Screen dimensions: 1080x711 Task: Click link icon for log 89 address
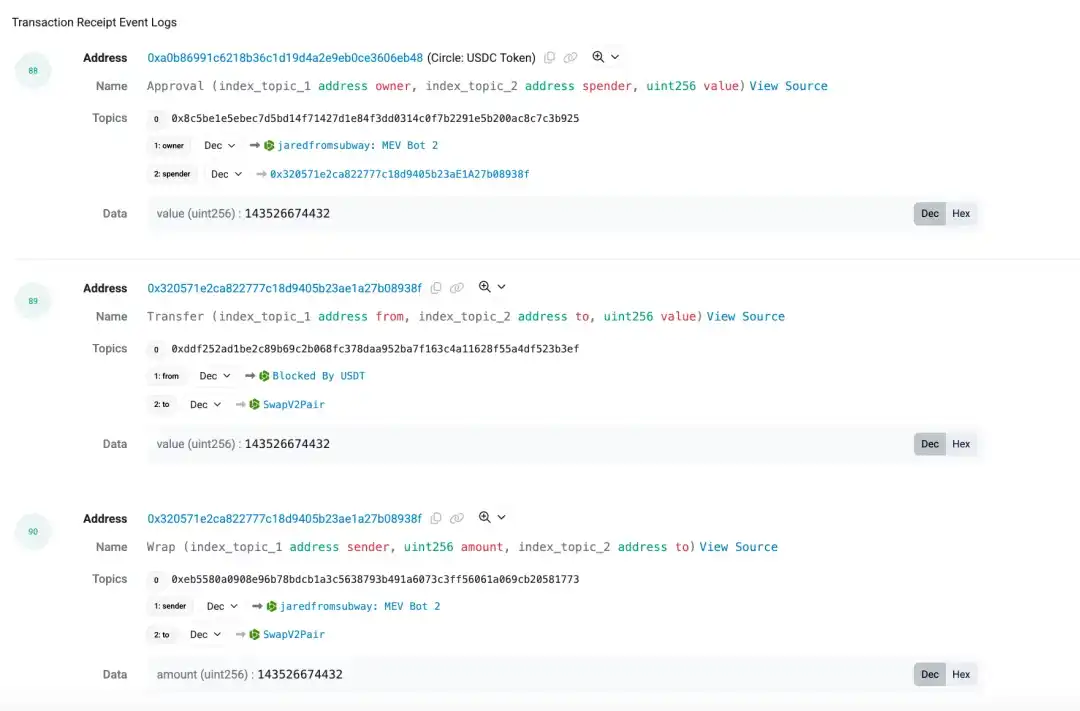click(457, 288)
